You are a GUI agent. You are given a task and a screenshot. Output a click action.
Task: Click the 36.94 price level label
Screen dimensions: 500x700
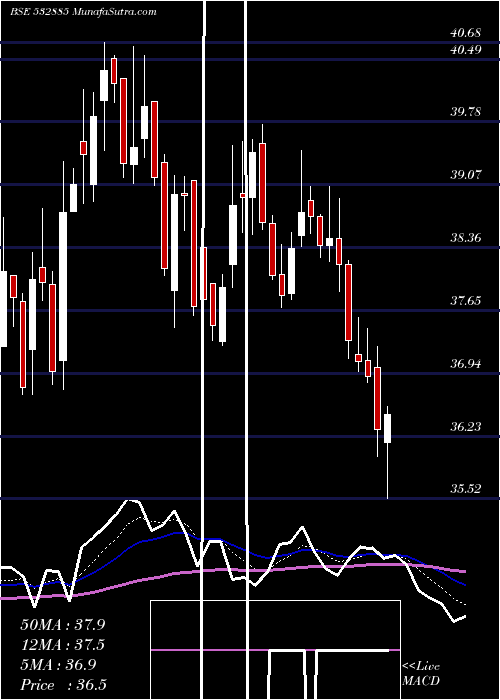(466, 364)
